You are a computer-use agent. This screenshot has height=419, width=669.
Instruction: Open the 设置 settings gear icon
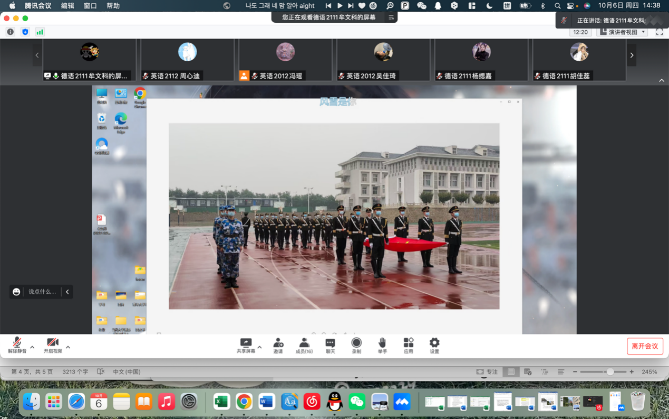pyautogui.click(x=434, y=342)
